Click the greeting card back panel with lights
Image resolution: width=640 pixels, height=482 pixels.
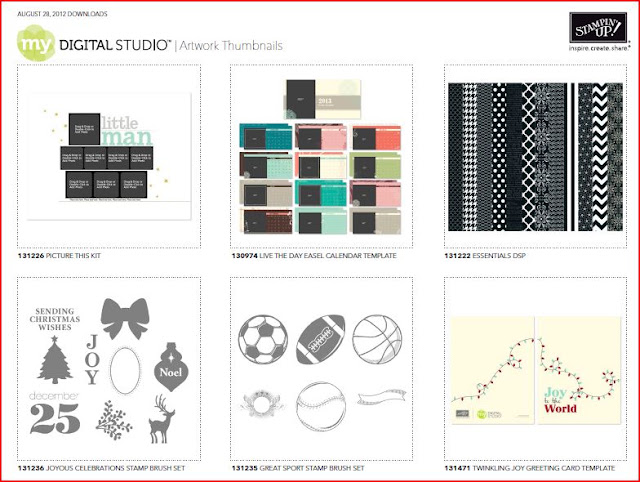tap(493, 370)
